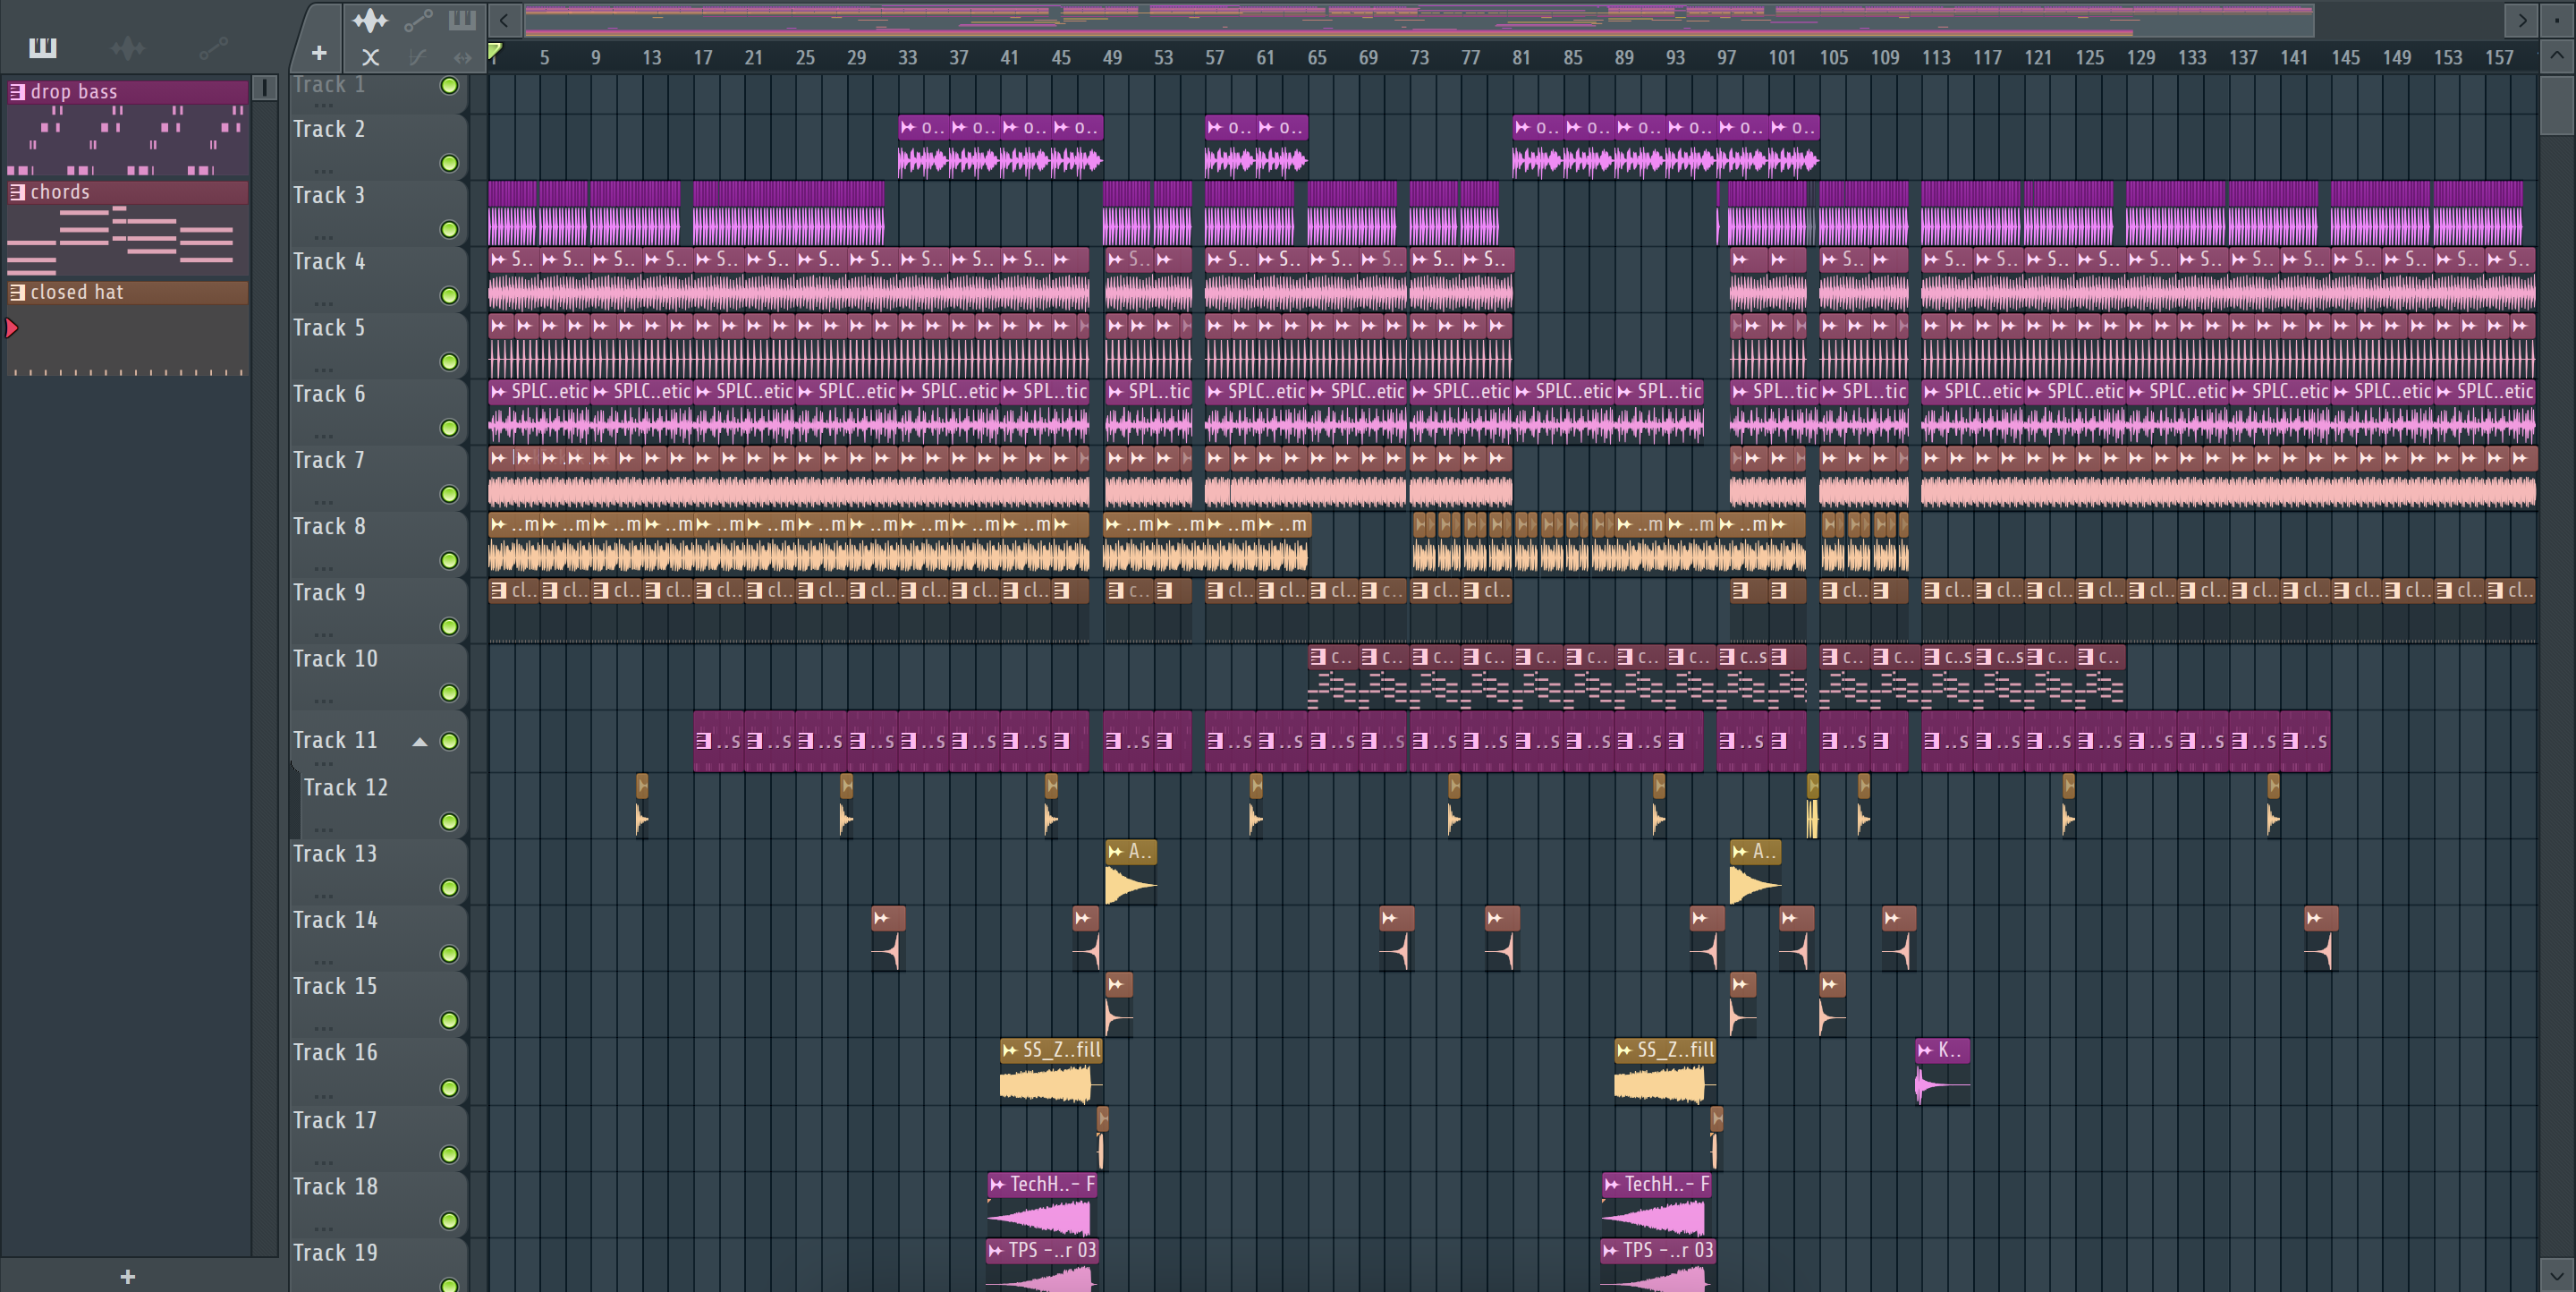Click the K.. clip icon on Track 16
This screenshot has height=1292, width=2576.
point(1925,1050)
